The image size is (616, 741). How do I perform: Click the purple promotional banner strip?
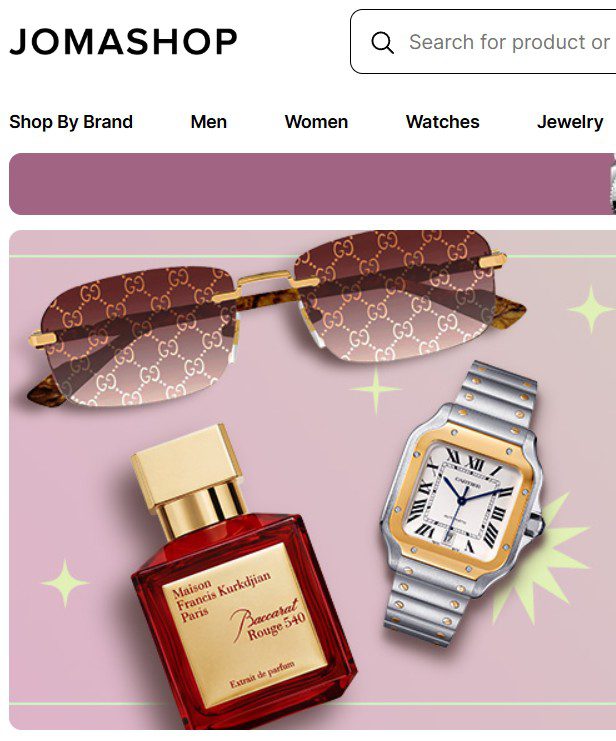[x=312, y=184]
